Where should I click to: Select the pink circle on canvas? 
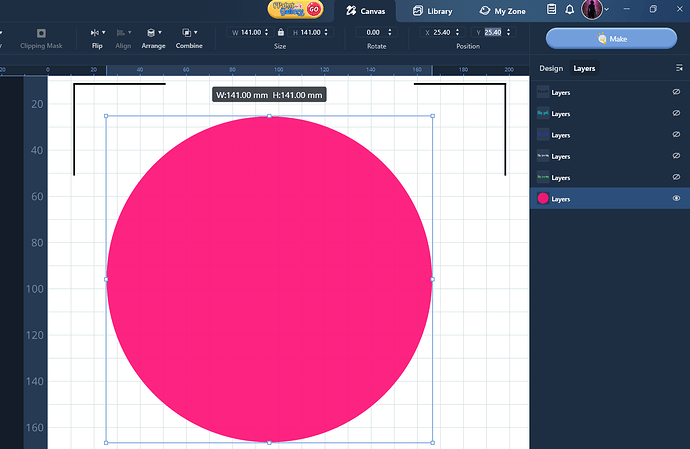pyautogui.click(x=269, y=279)
